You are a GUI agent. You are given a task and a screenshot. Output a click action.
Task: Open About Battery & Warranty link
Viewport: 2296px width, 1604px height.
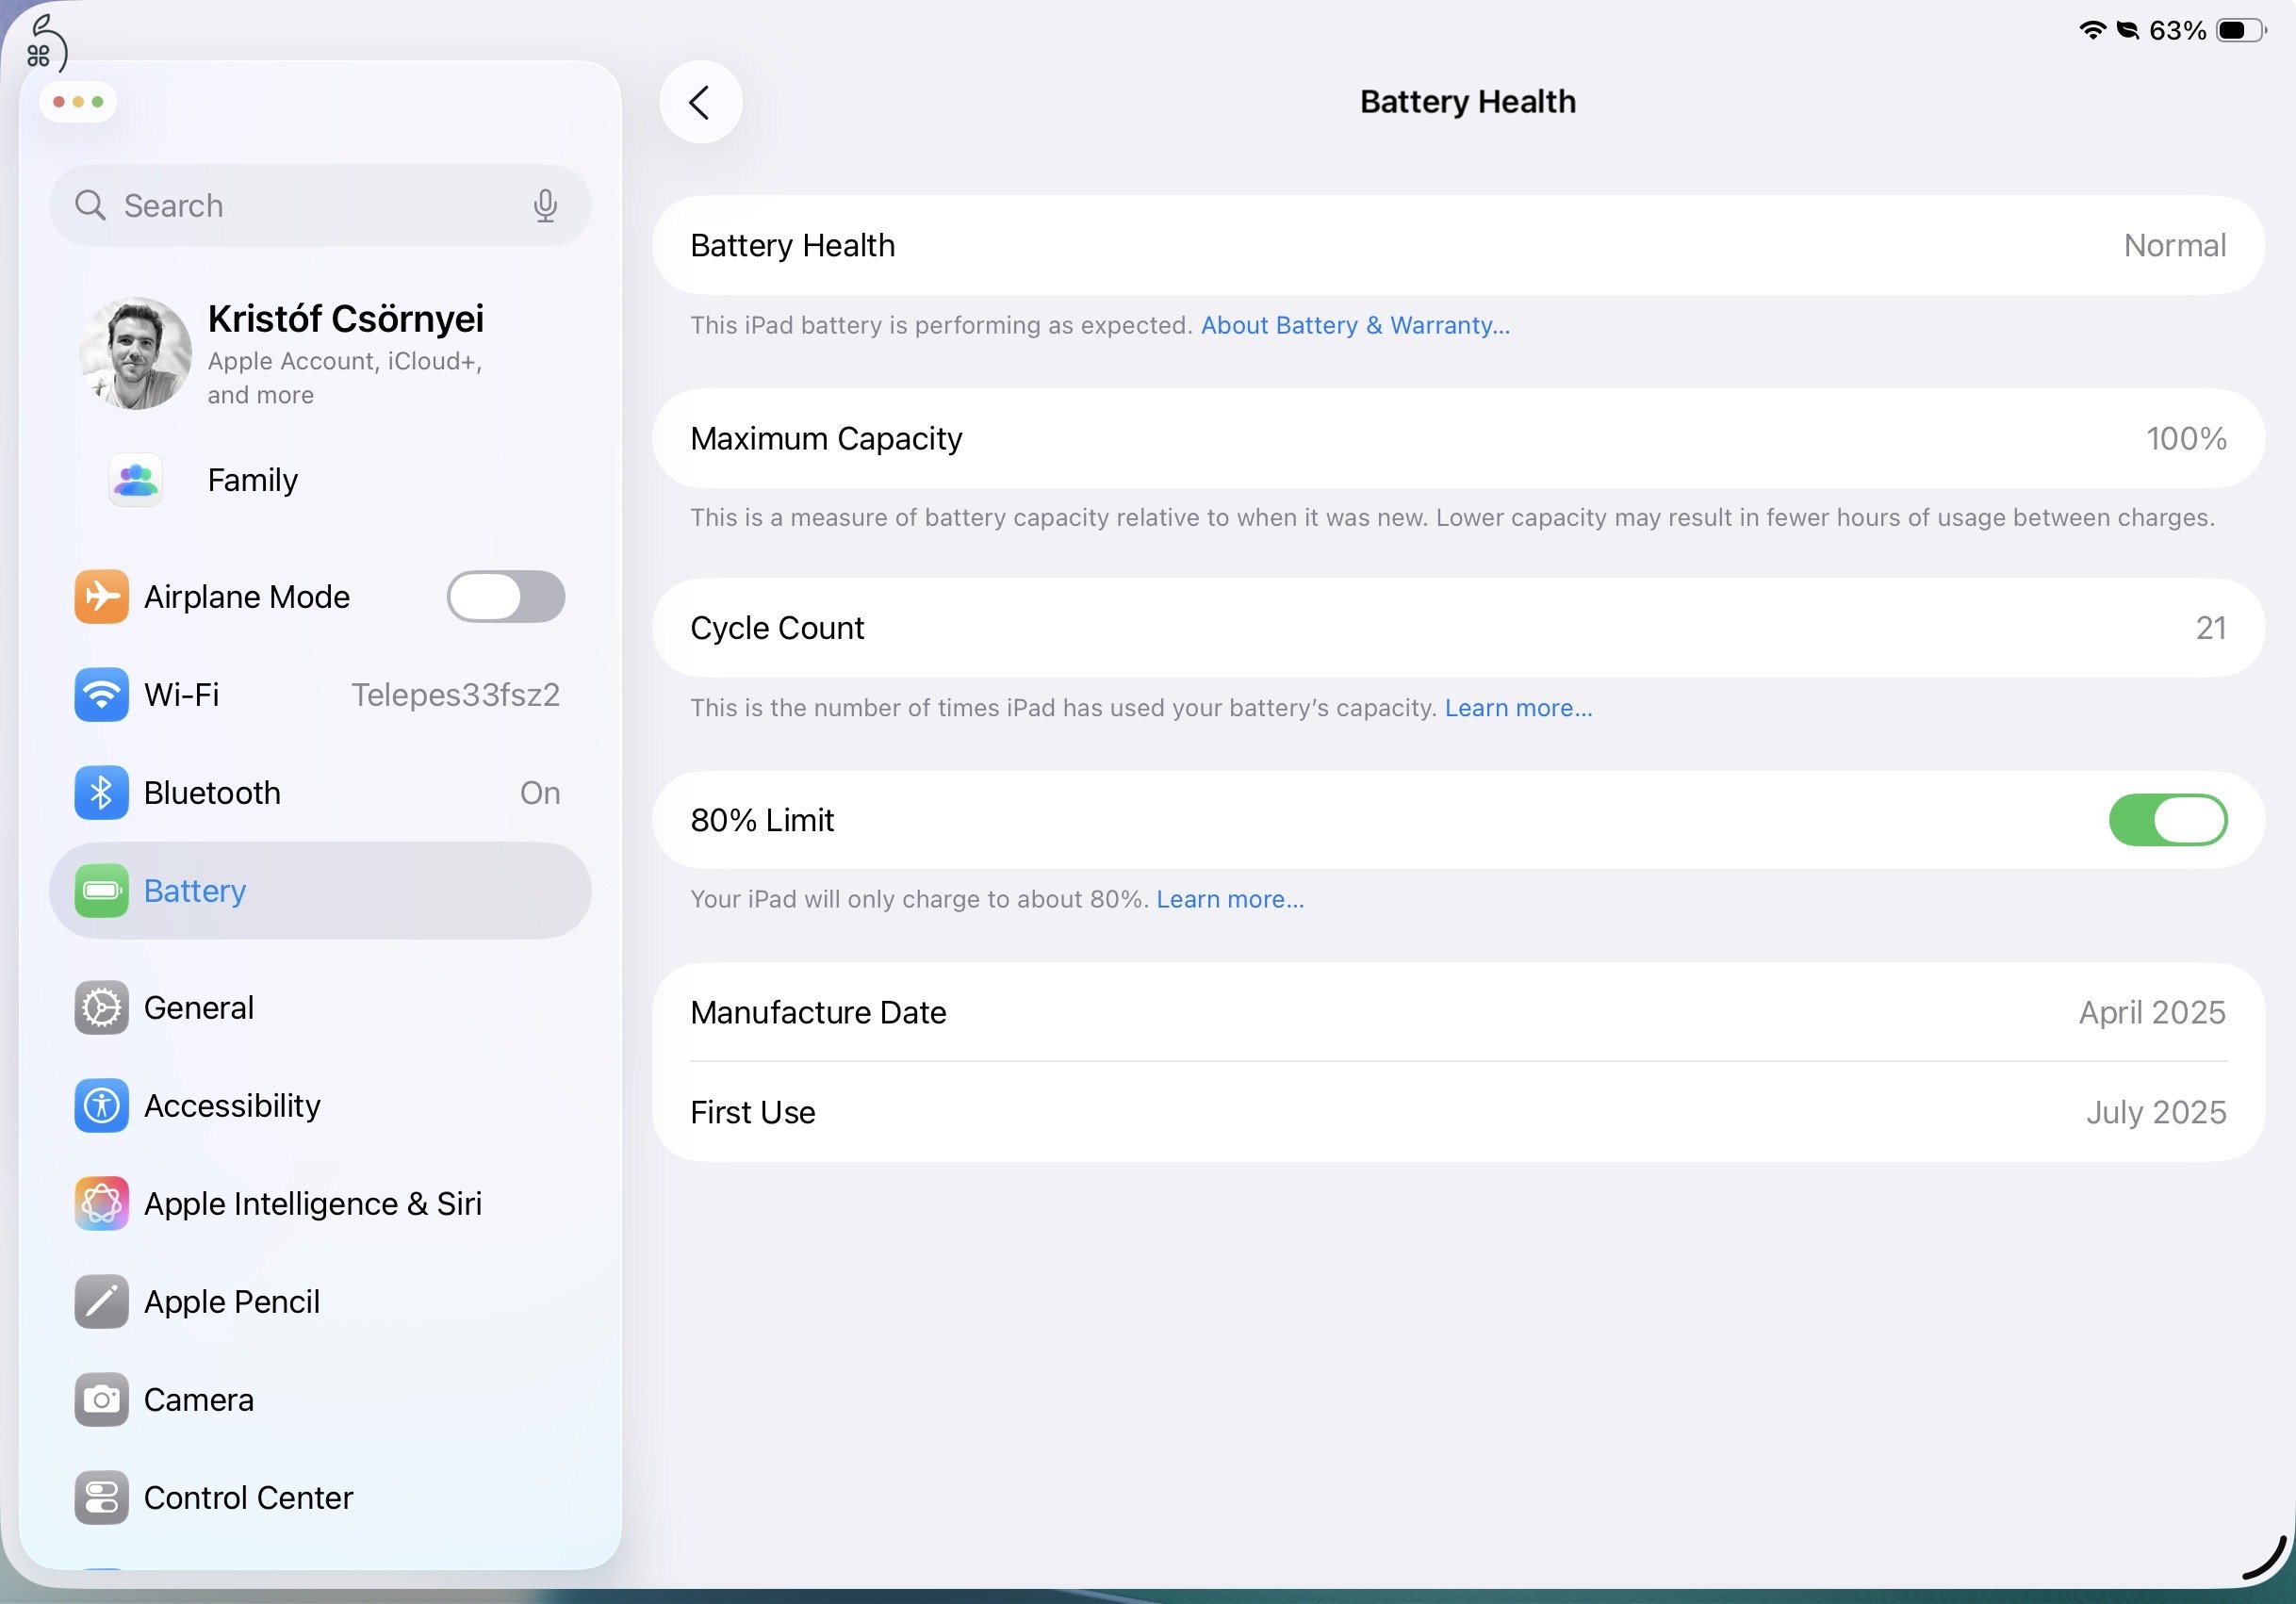tap(1355, 325)
